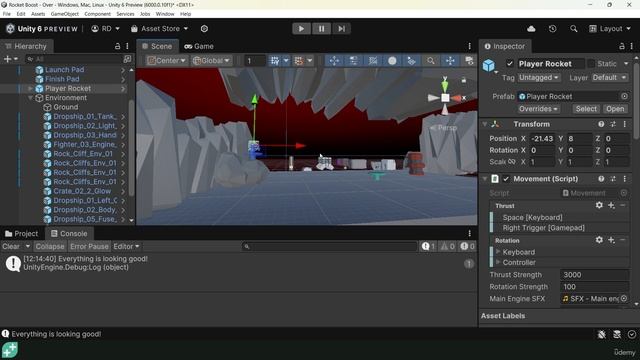The image size is (640, 360).
Task: Click the Clear button in Console
Action: point(11,246)
